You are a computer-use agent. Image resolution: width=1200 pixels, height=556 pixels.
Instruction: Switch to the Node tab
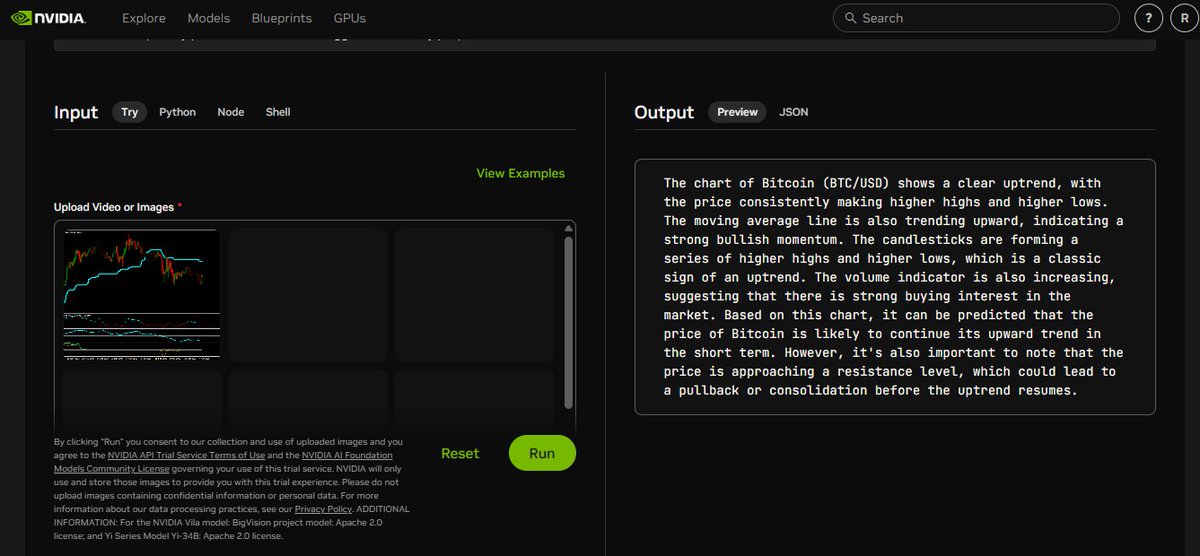[231, 112]
